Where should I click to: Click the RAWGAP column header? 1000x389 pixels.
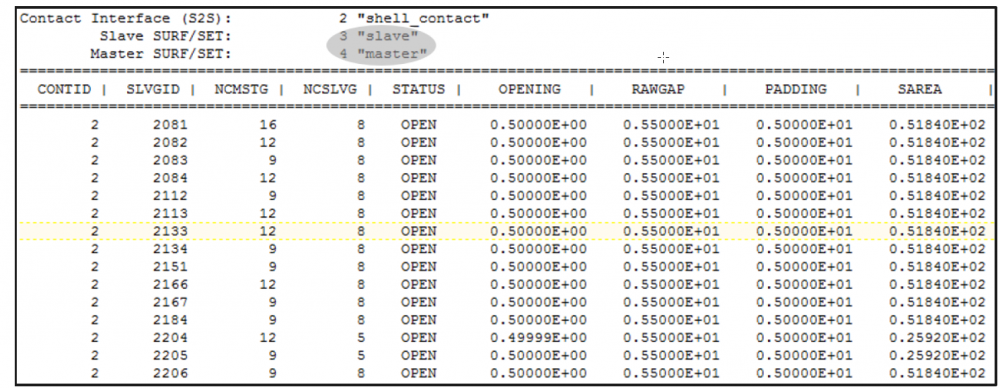point(658,89)
